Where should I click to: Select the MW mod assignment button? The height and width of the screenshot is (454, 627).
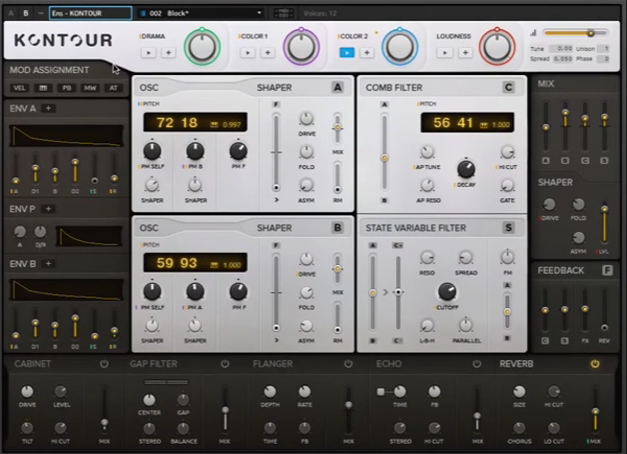point(90,88)
